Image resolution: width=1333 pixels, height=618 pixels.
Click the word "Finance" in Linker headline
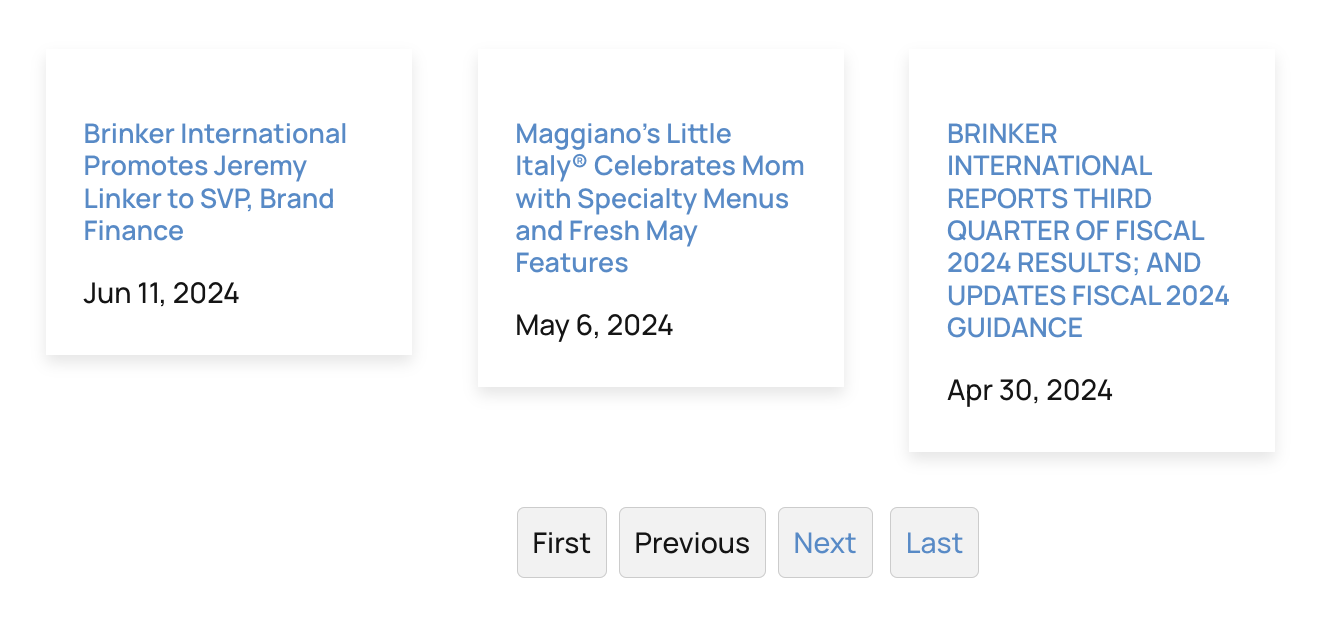click(133, 231)
